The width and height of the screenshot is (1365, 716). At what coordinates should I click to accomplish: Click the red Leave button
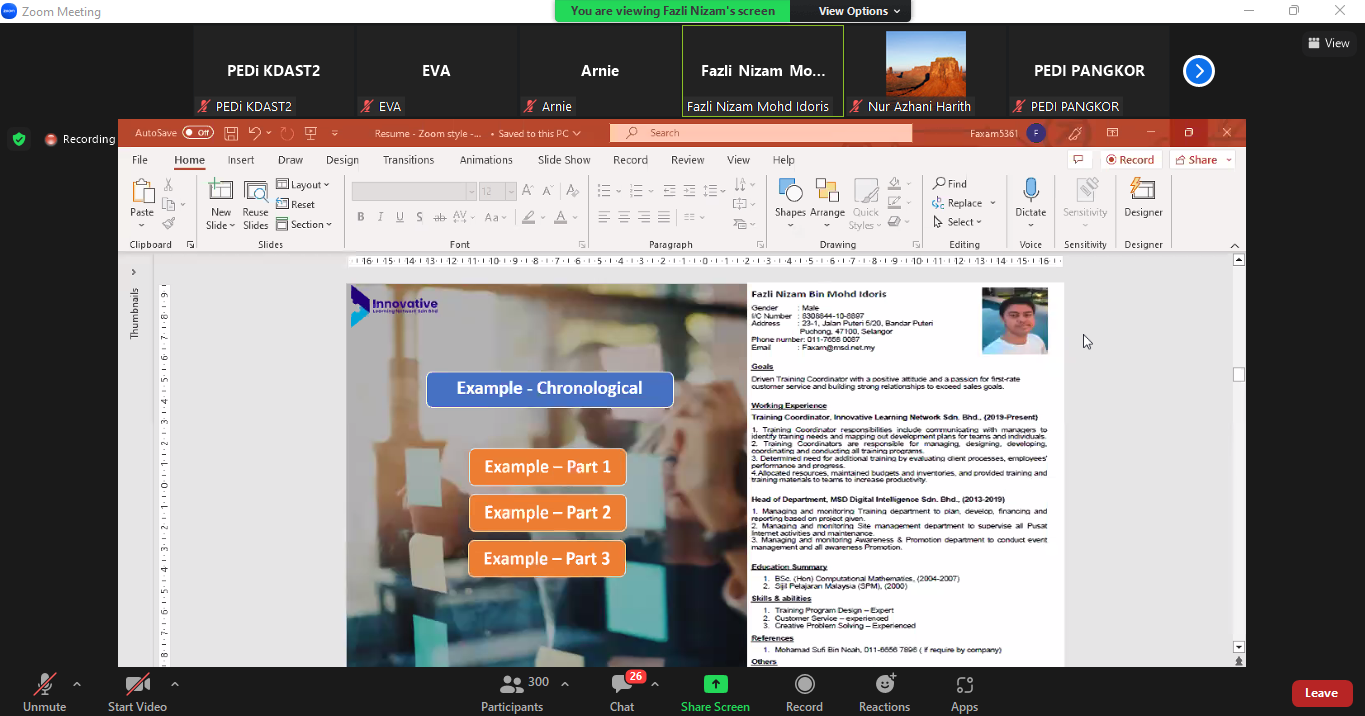point(1321,693)
